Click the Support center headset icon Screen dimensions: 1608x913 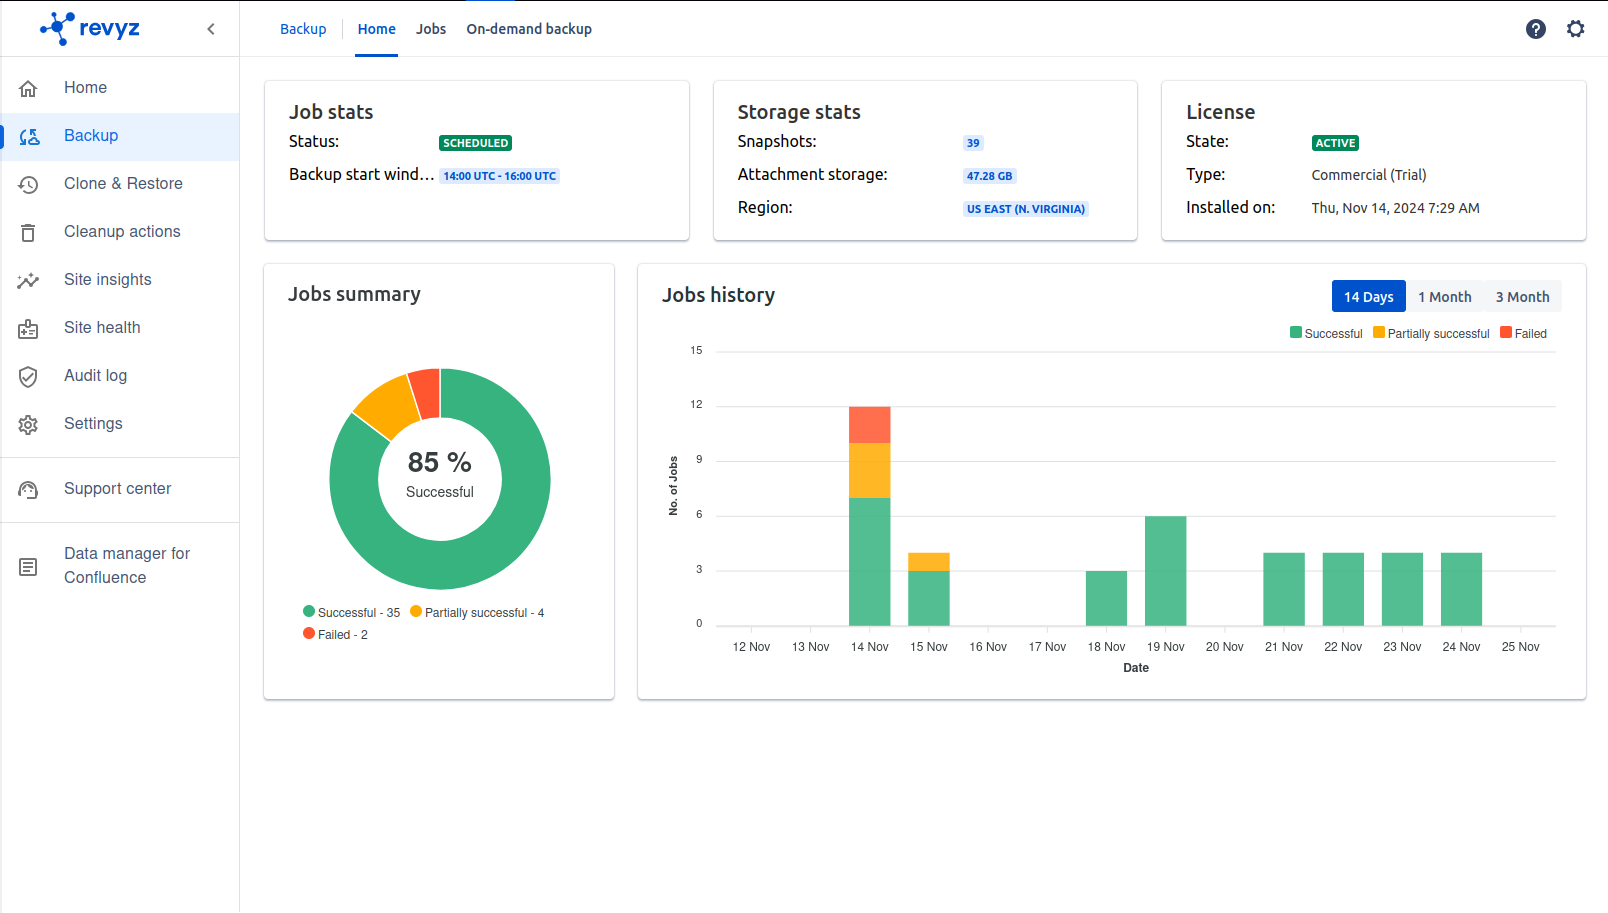click(28, 489)
